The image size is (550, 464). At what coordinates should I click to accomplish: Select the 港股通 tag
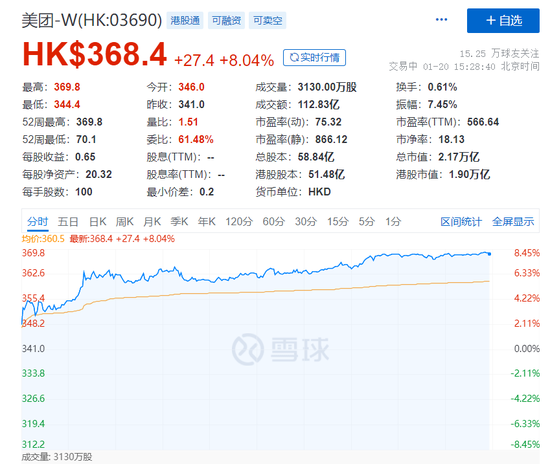(x=185, y=20)
